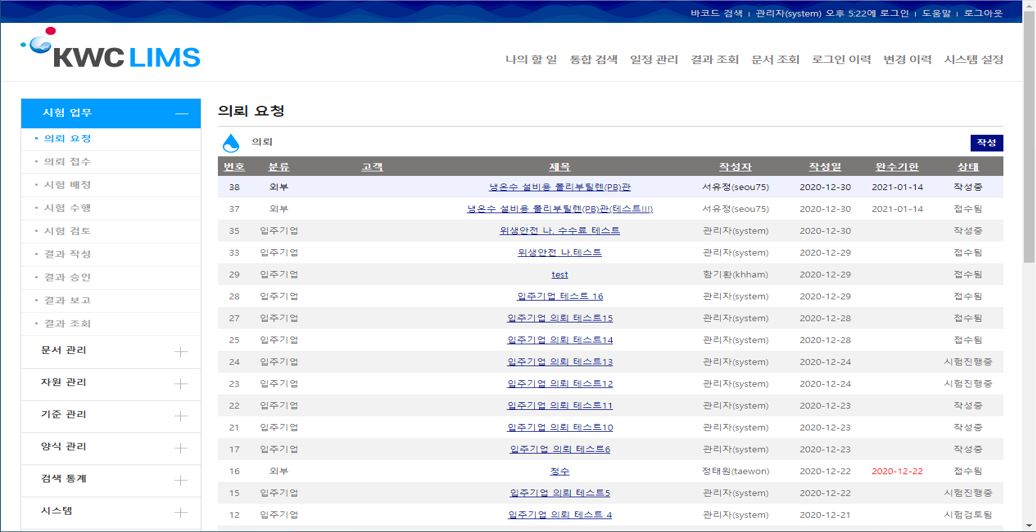Expand 양식 관리 plus icon
This screenshot has width=1036, height=532.
pos(181,448)
